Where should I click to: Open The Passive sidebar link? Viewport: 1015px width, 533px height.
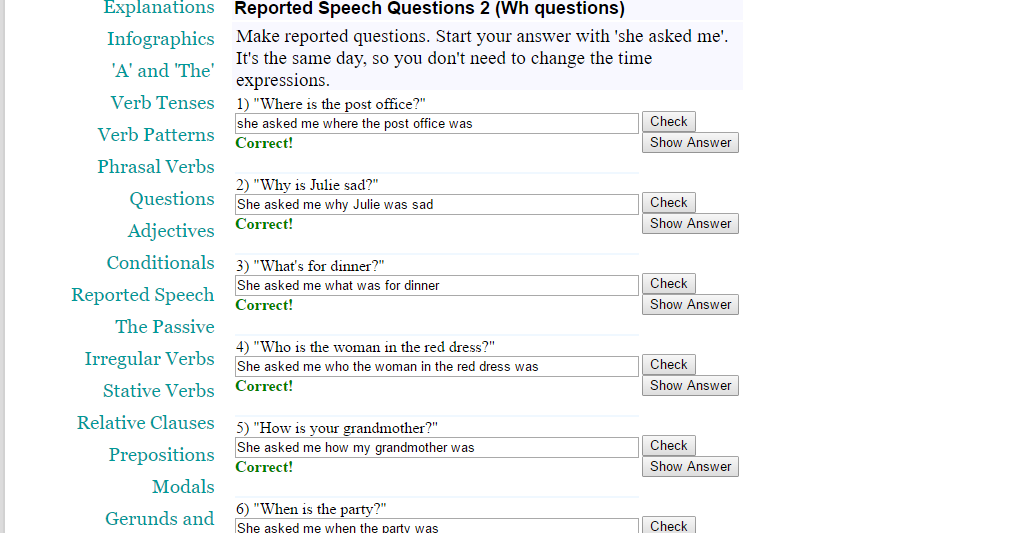164,327
